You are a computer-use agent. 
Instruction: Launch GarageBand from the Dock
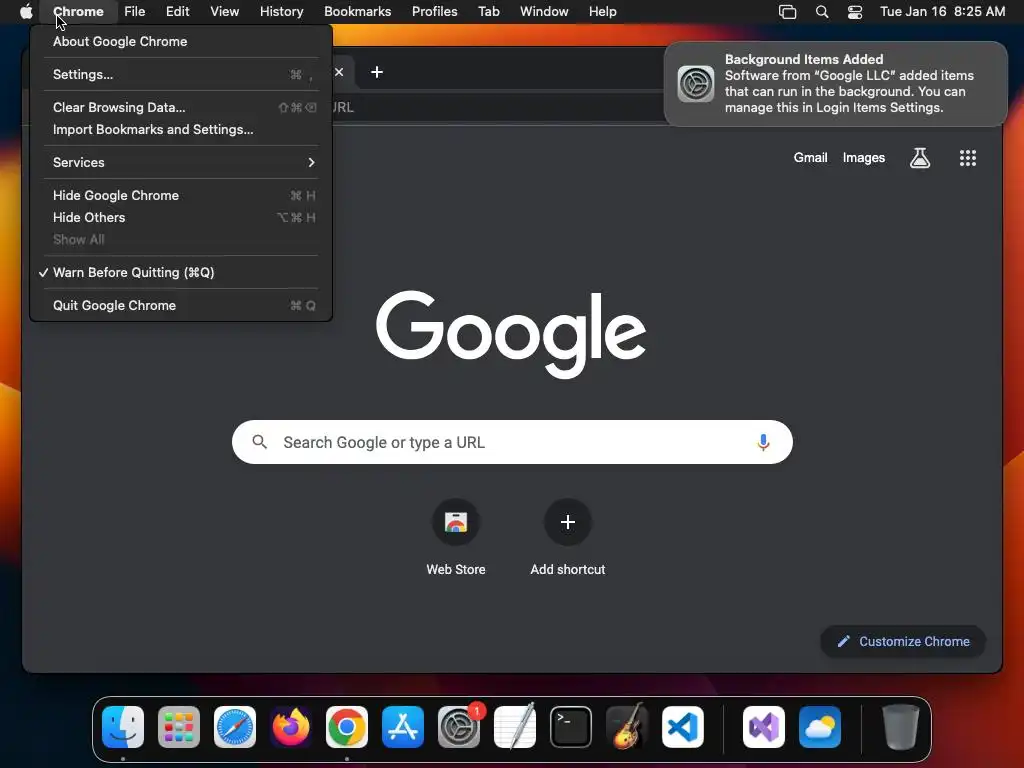coord(627,727)
